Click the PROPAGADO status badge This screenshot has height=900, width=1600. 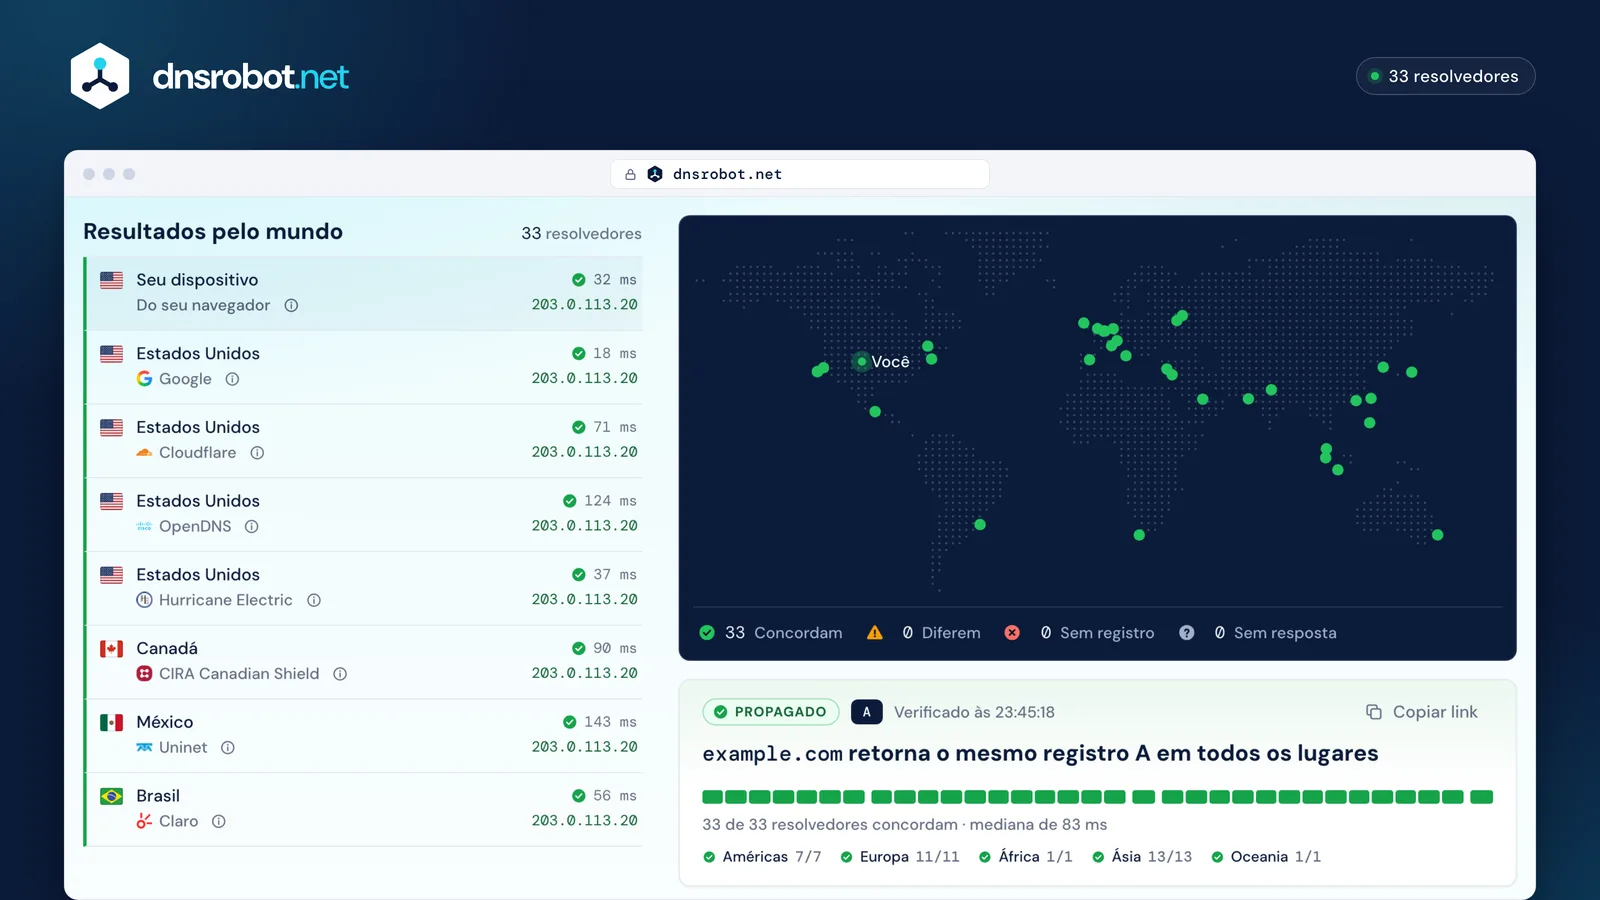coord(771,712)
